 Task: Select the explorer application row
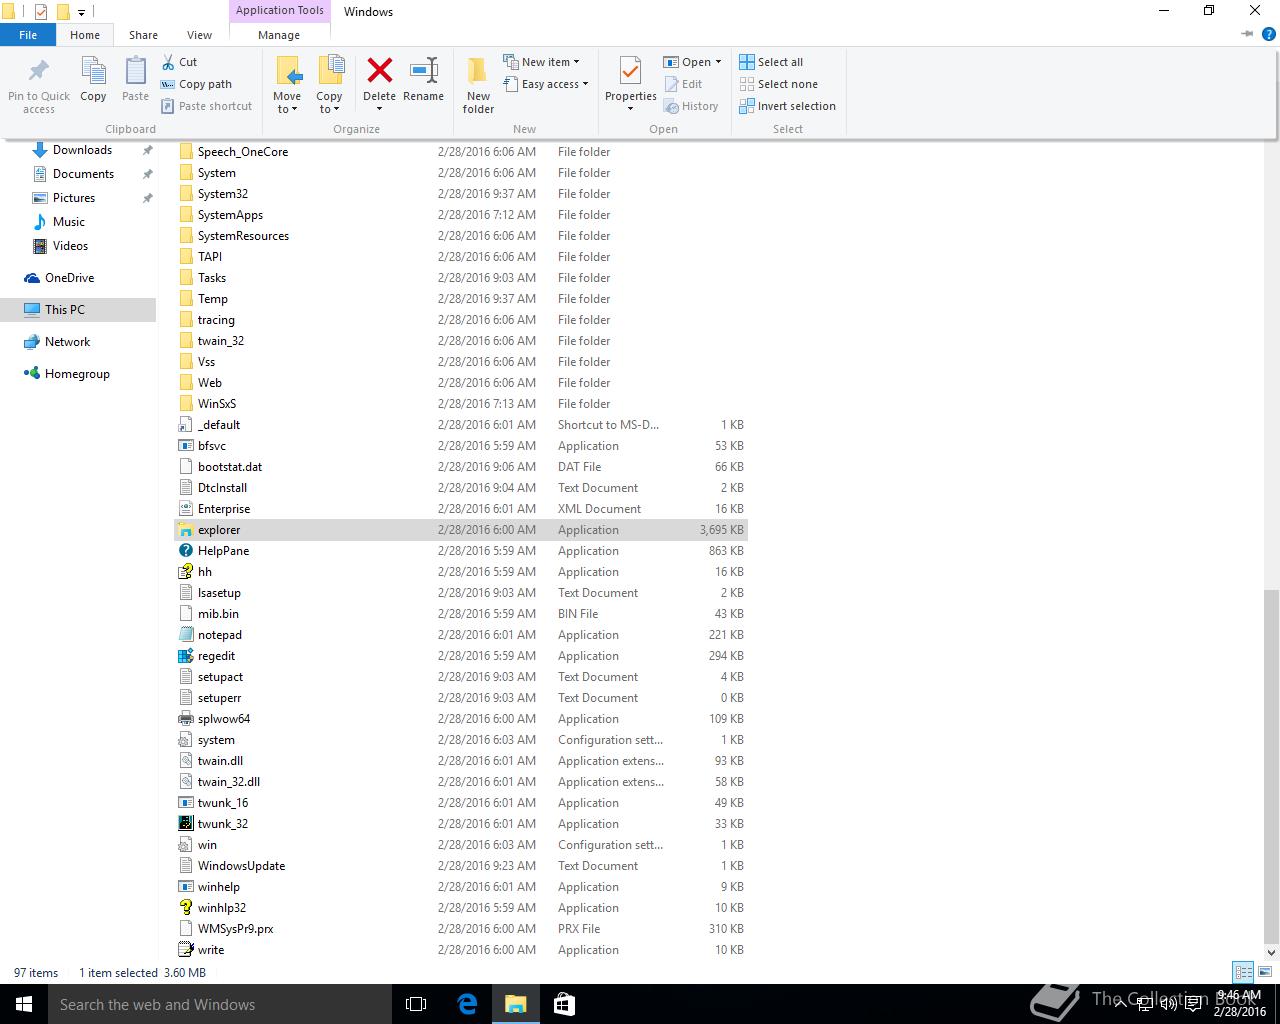point(462,530)
